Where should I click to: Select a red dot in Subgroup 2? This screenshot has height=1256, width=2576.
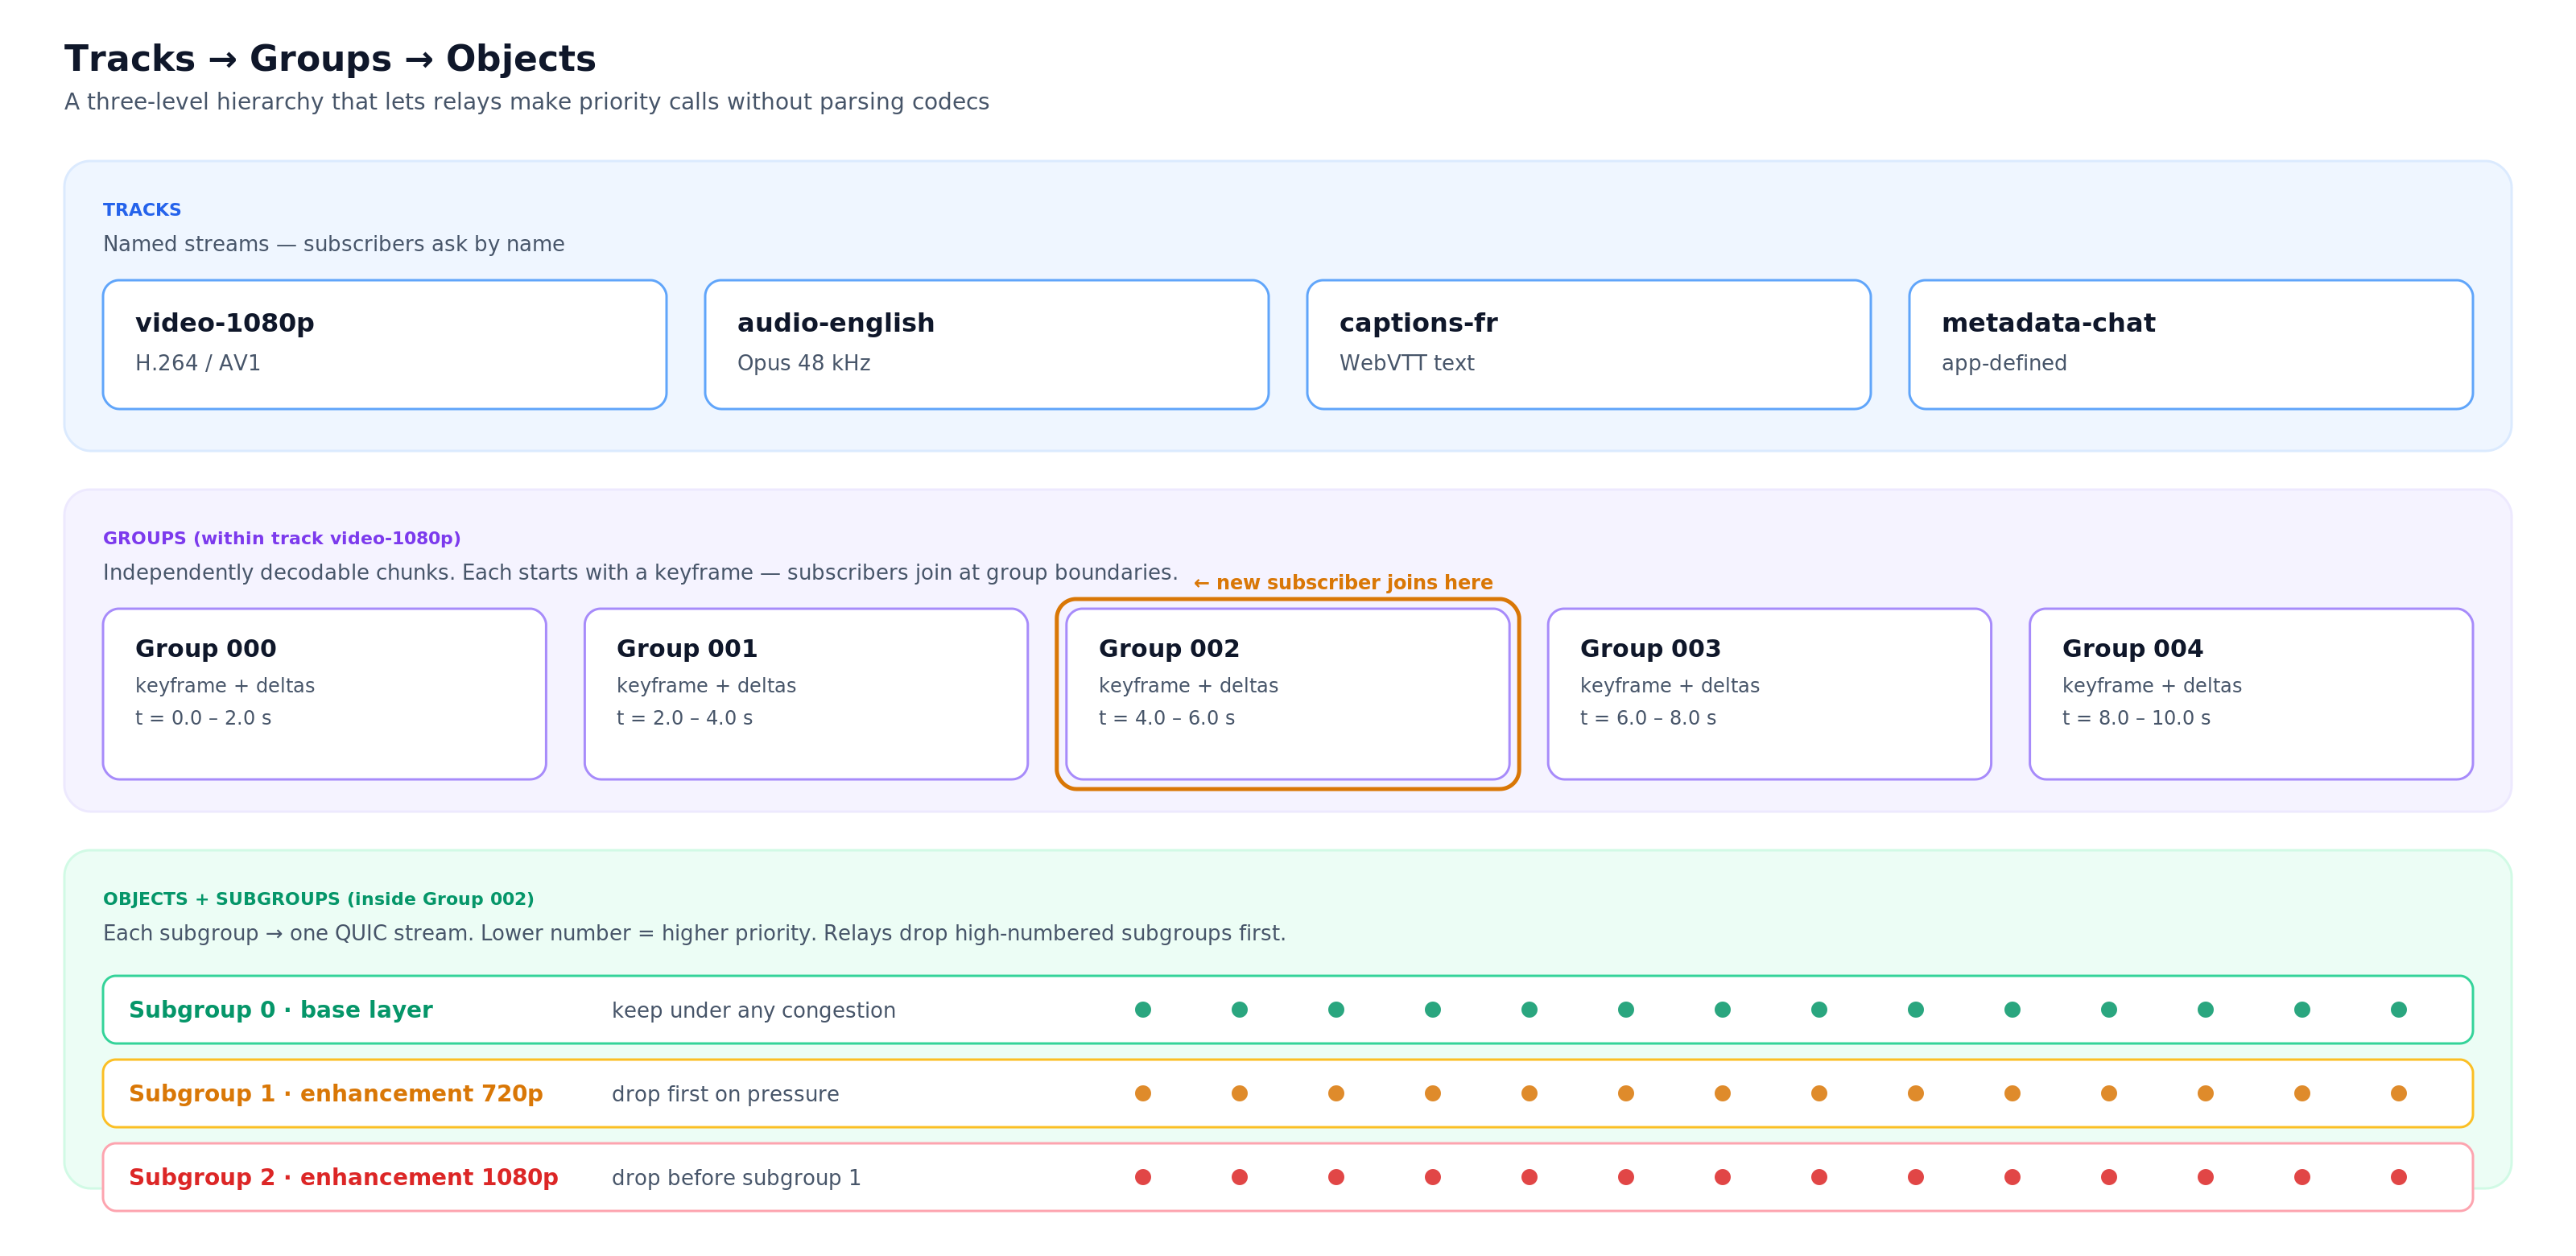pos(1528,1178)
